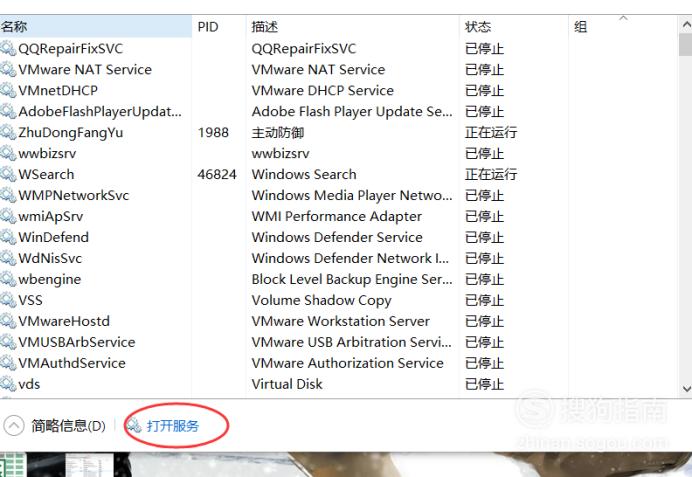Image resolution: width=692 pixels, height=477 pixels.
Task: Click the Windows Search description cell
Action: [304, 174]
